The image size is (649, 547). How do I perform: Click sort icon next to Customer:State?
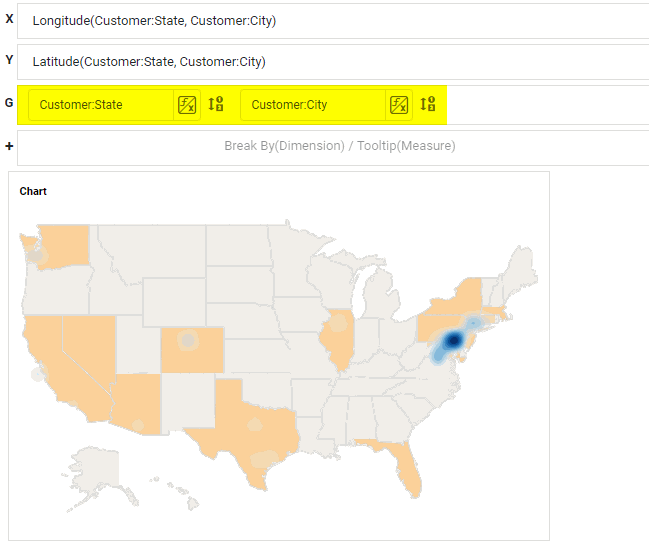tap(215, 105)
